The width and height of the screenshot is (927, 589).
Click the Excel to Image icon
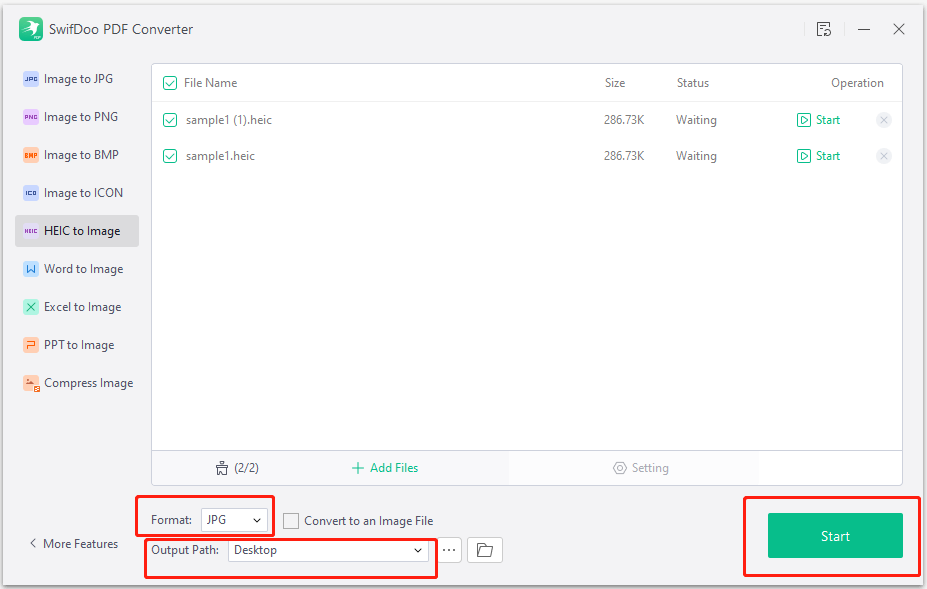point(31,307)
